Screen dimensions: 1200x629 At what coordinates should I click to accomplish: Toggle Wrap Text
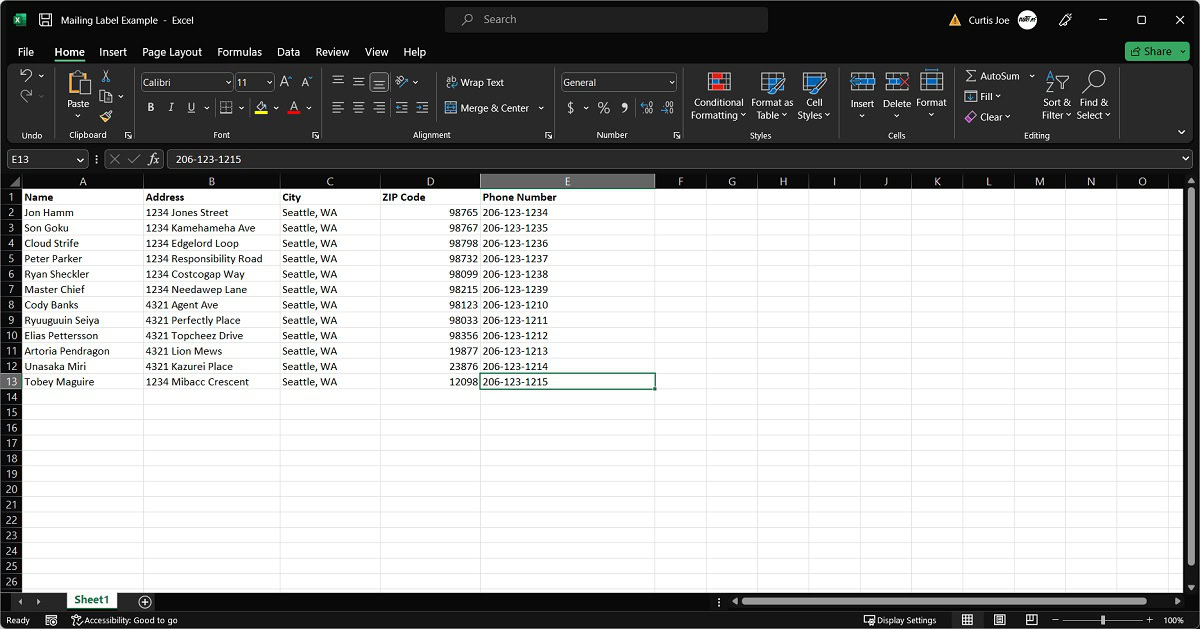[474, 82]
